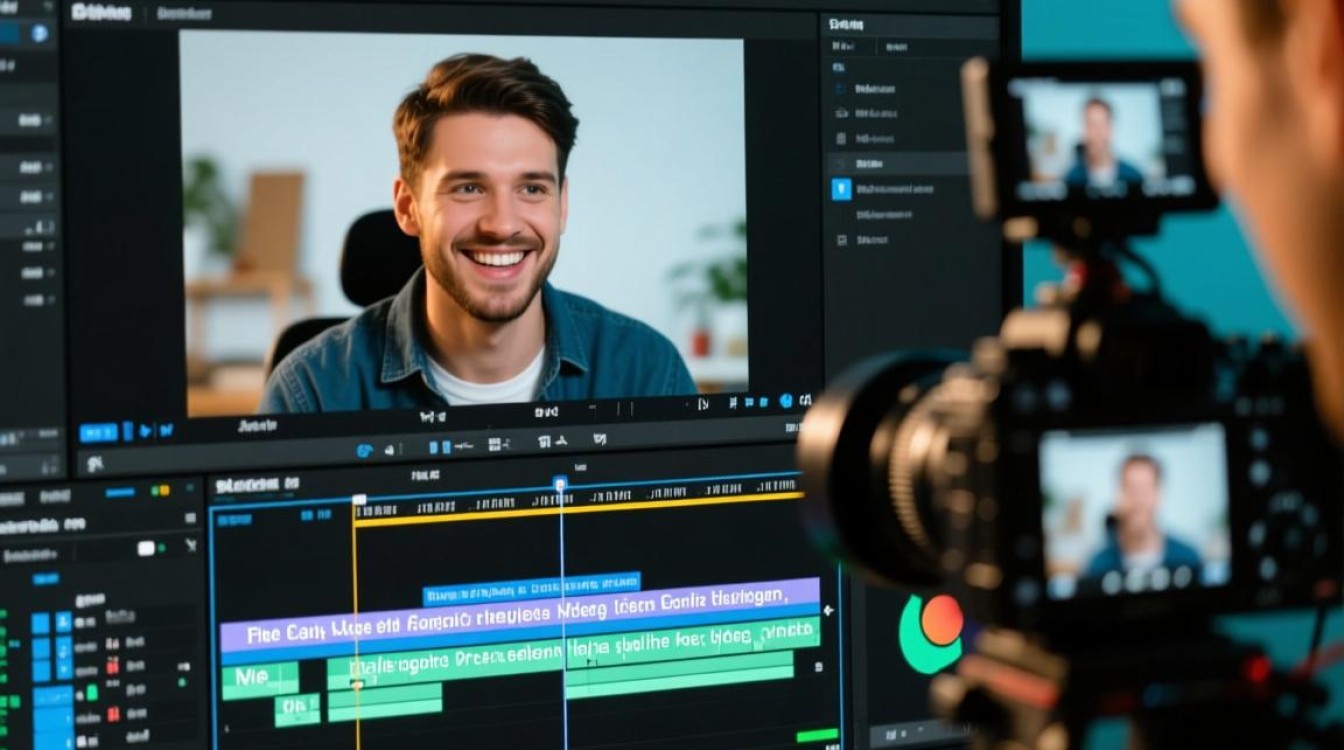Select the short green 'Mie' clip on the timeline
1344x750 pixels.
[259, 679]
